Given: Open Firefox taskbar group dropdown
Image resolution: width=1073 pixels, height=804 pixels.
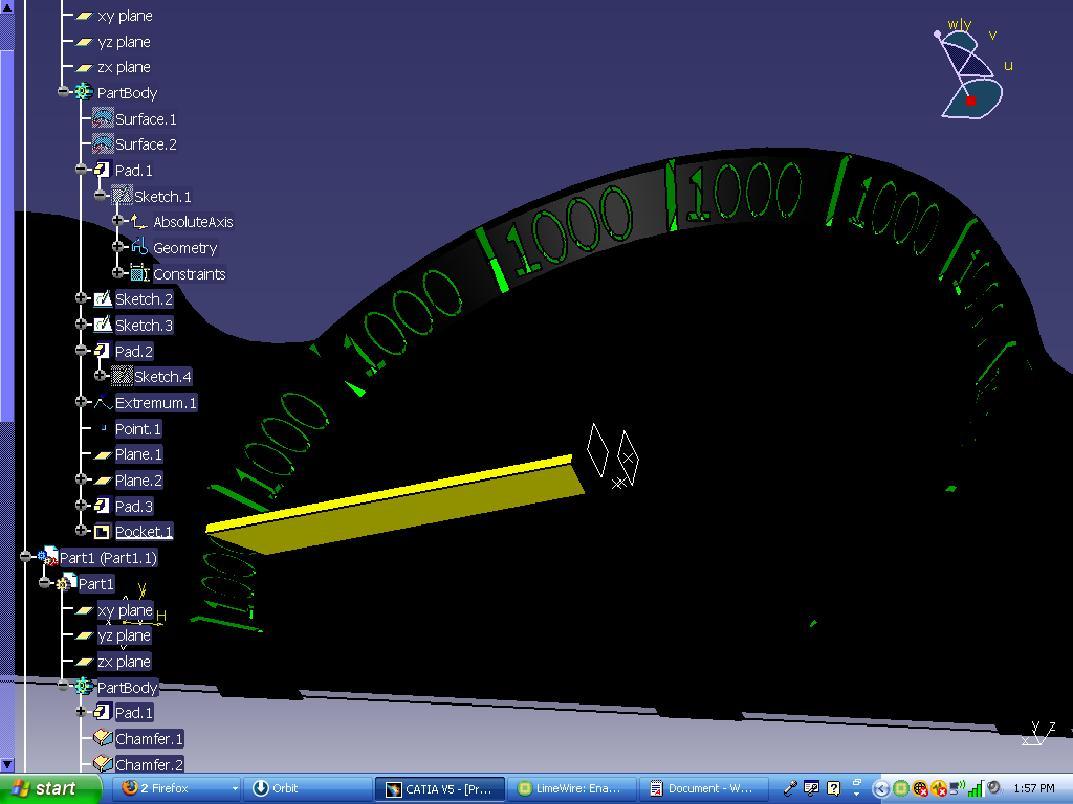Looking at the screenshot, I should (x=235, y=789).
